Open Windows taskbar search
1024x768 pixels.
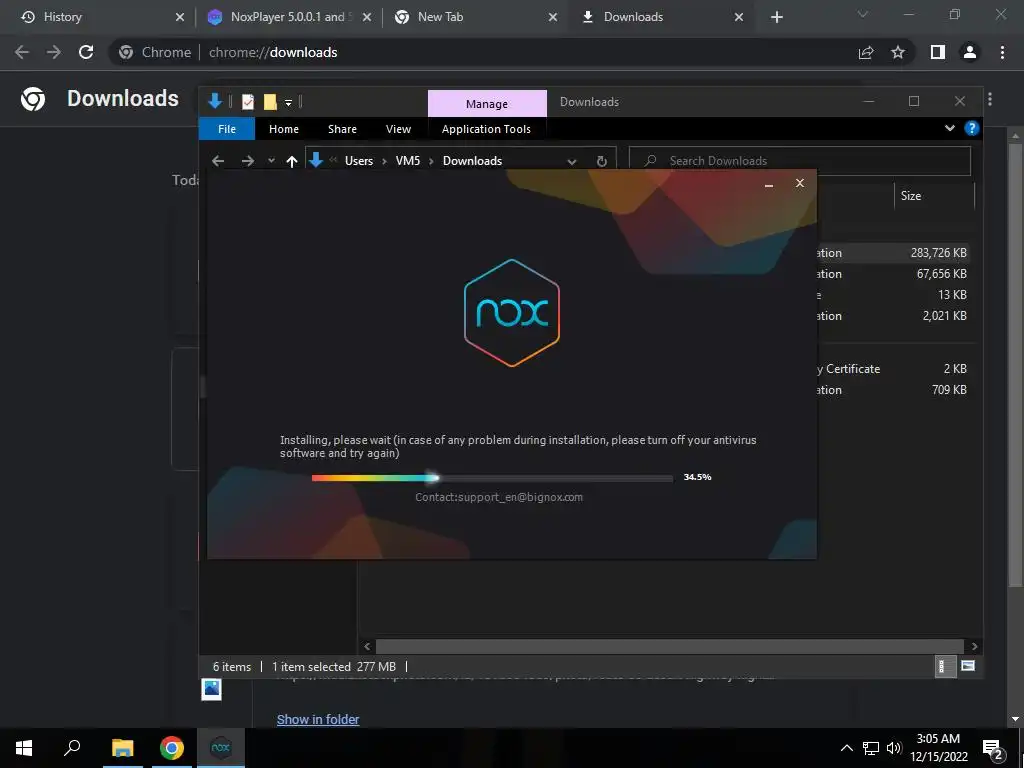tap(72, 748)
